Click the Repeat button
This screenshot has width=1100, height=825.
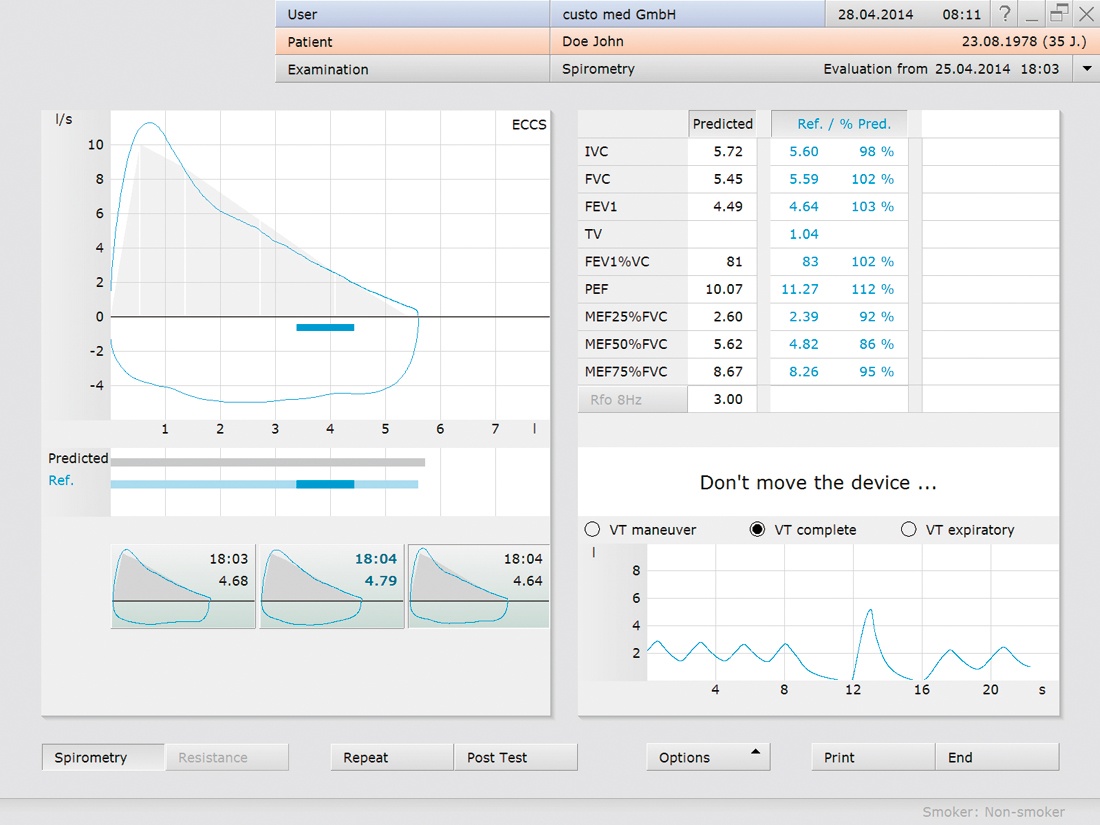392,758
